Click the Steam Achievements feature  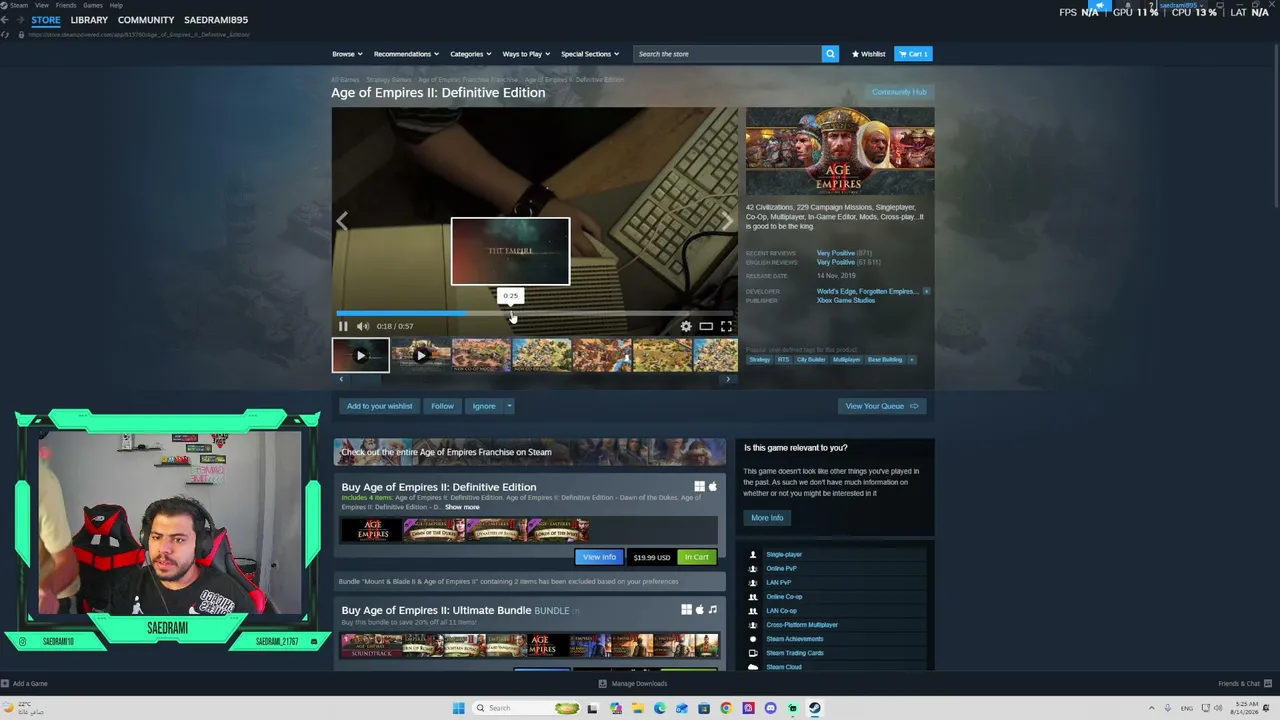tap(795, 639)
